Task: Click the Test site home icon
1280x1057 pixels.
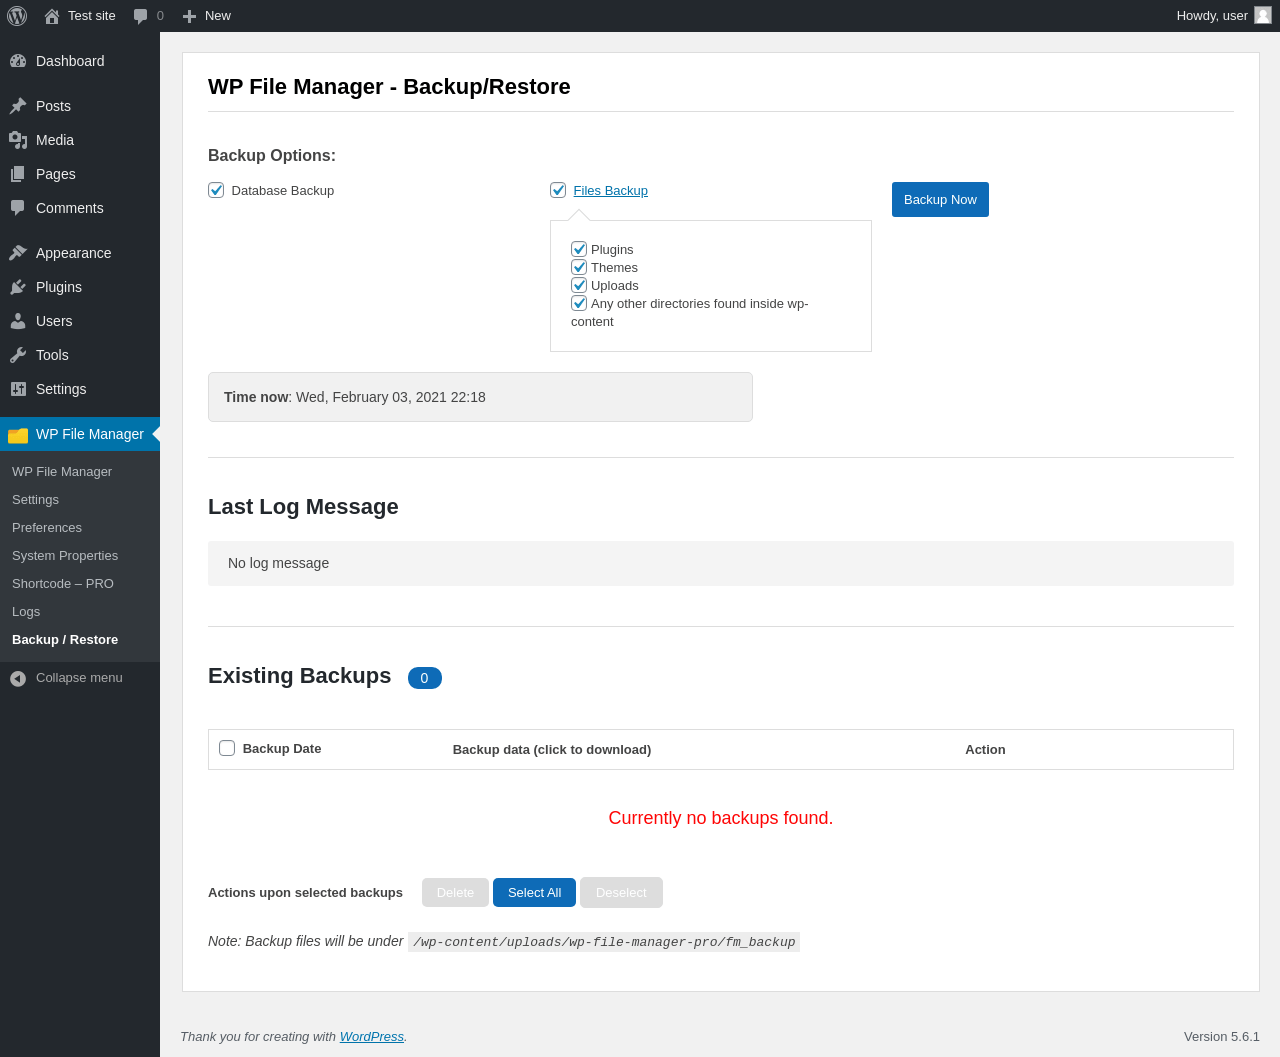Action: (x=52, y=16)
